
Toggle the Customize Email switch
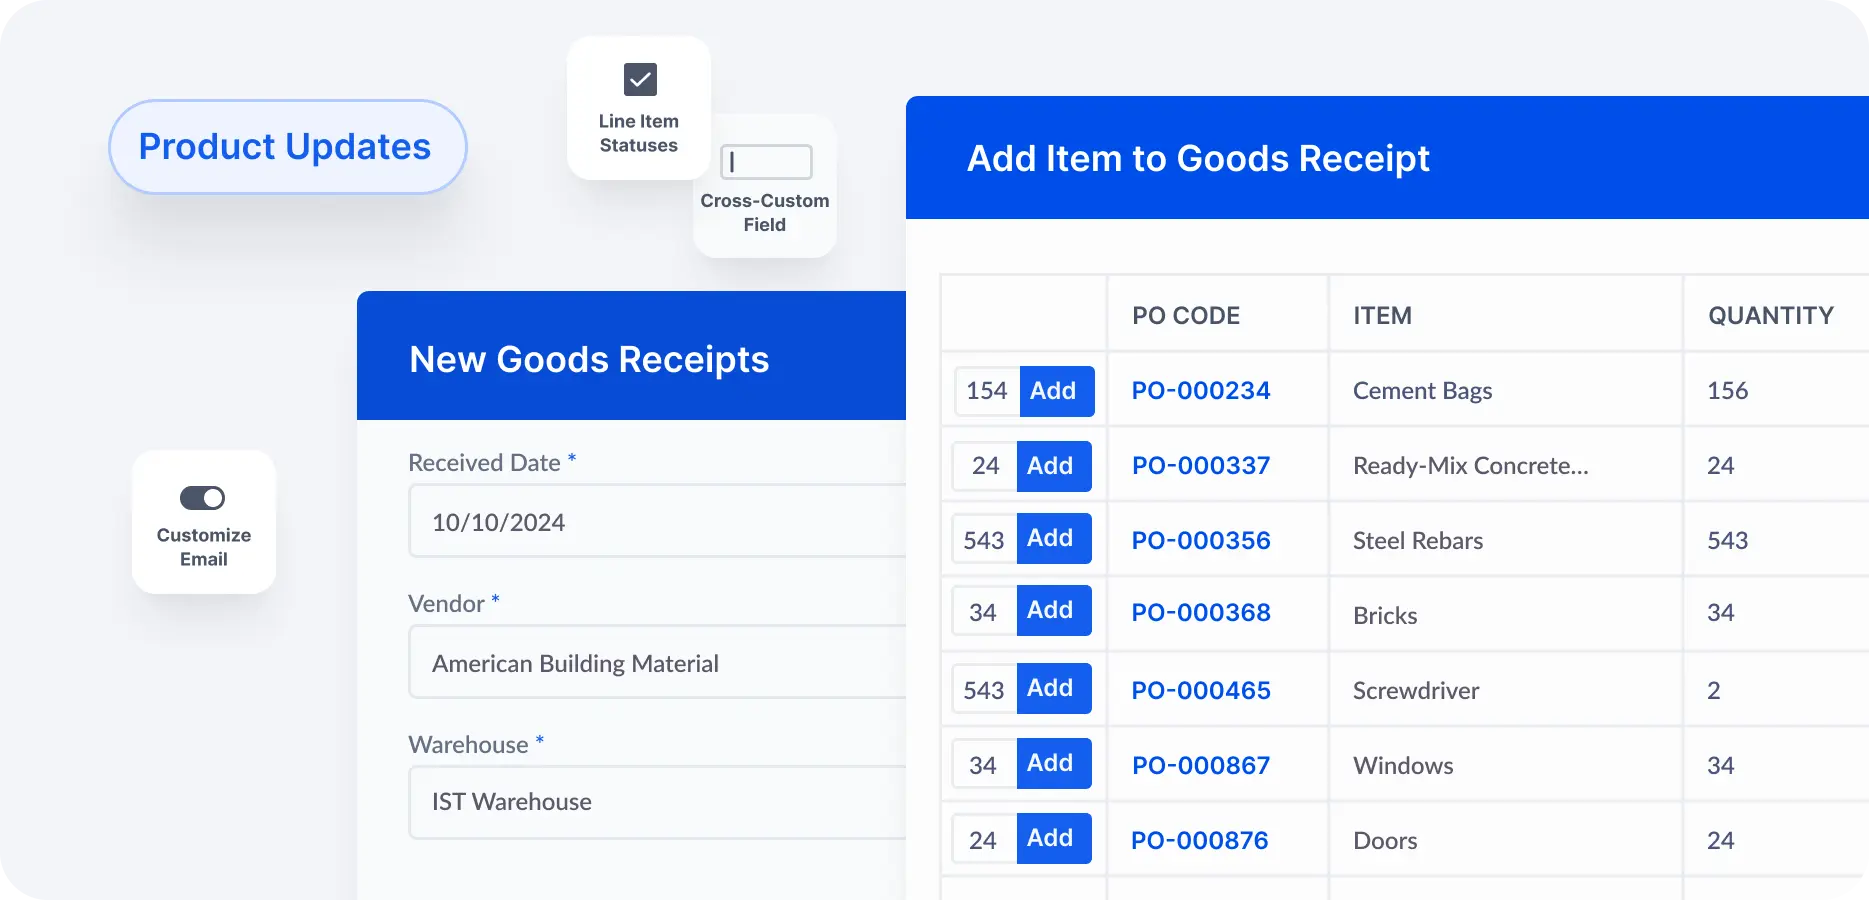point(202,498)
